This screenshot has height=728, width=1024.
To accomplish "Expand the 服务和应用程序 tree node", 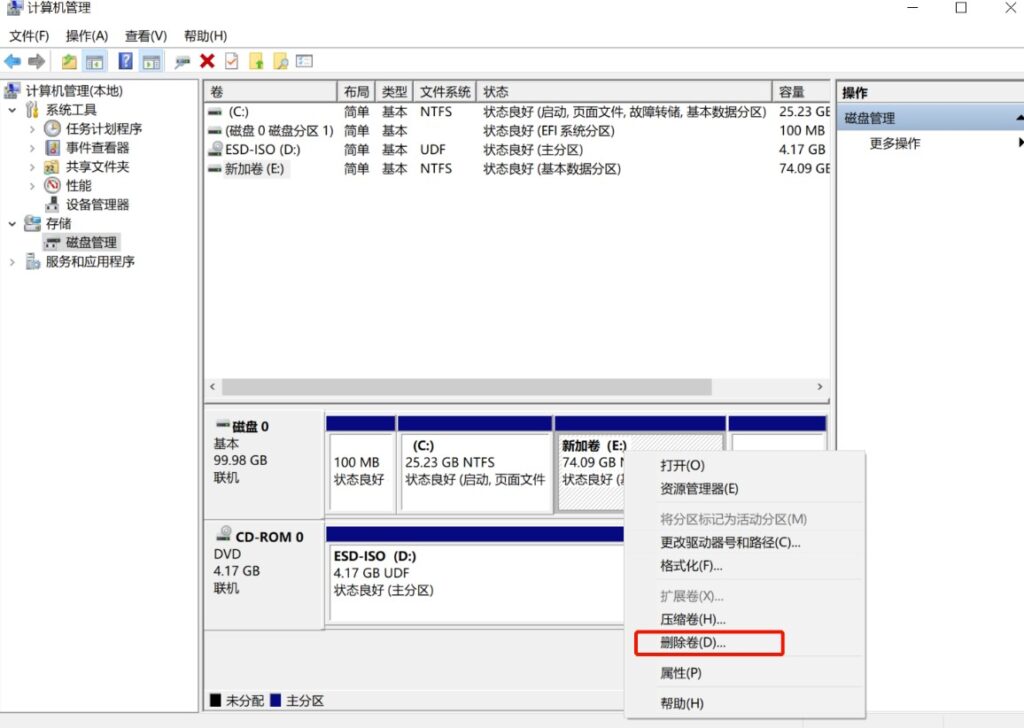I will coord(12,262).
